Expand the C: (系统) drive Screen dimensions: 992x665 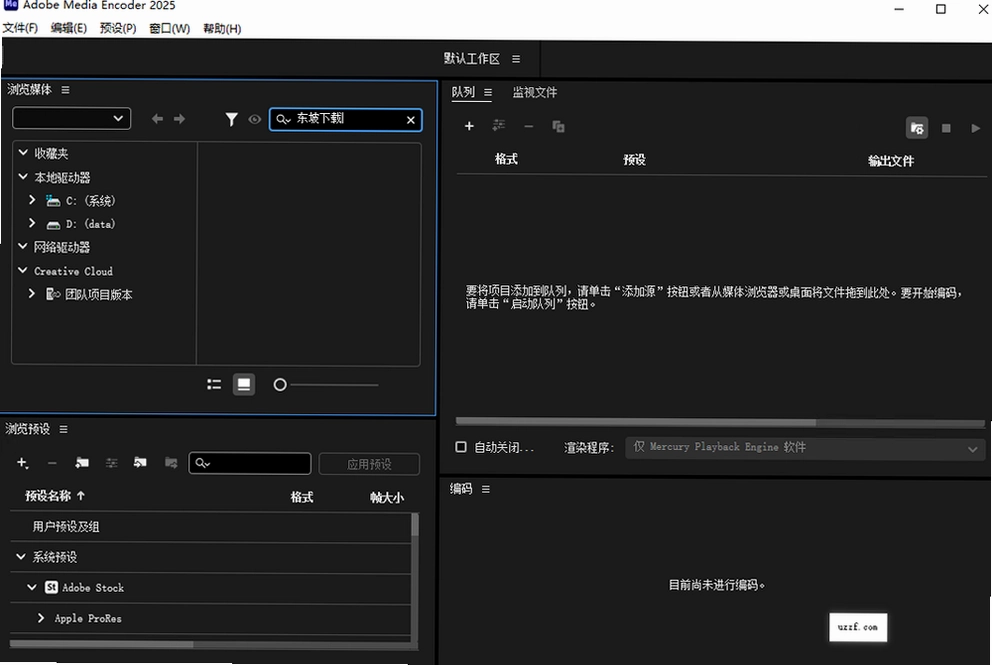tap(32, 200)
